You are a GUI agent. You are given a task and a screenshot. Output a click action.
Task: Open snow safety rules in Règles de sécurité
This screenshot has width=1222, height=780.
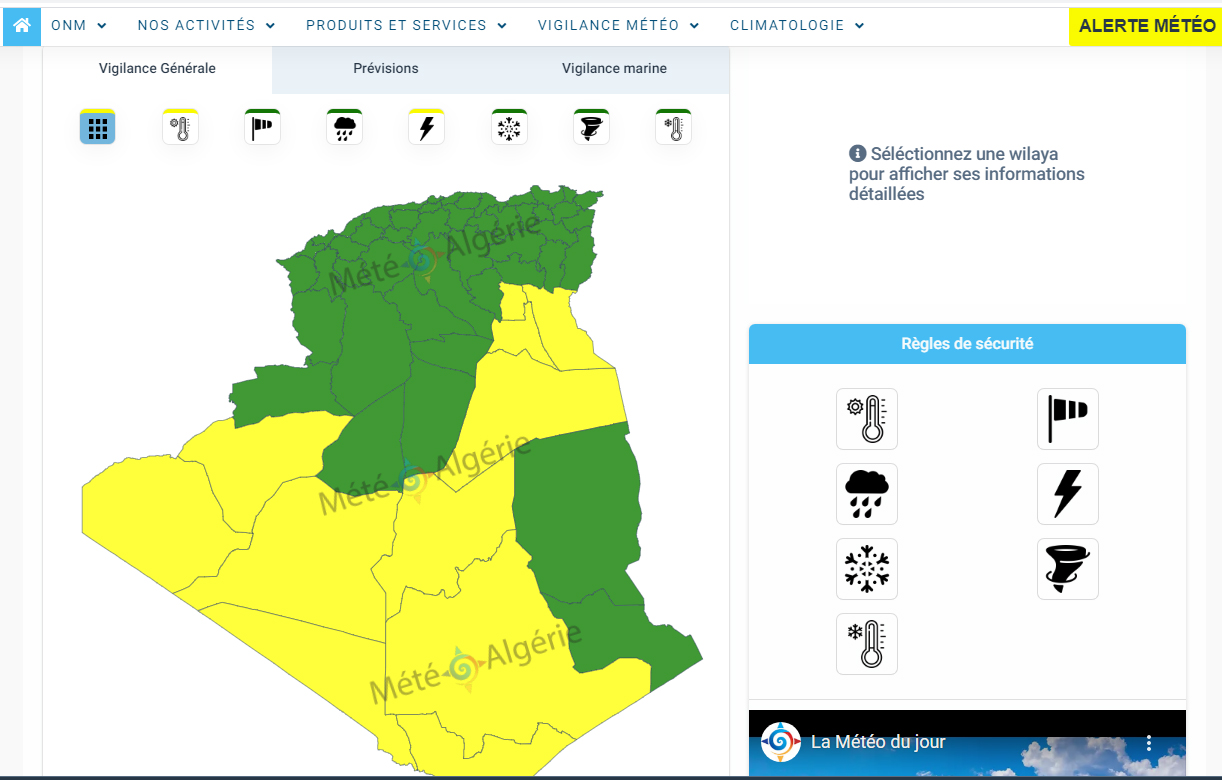[867, 569]
